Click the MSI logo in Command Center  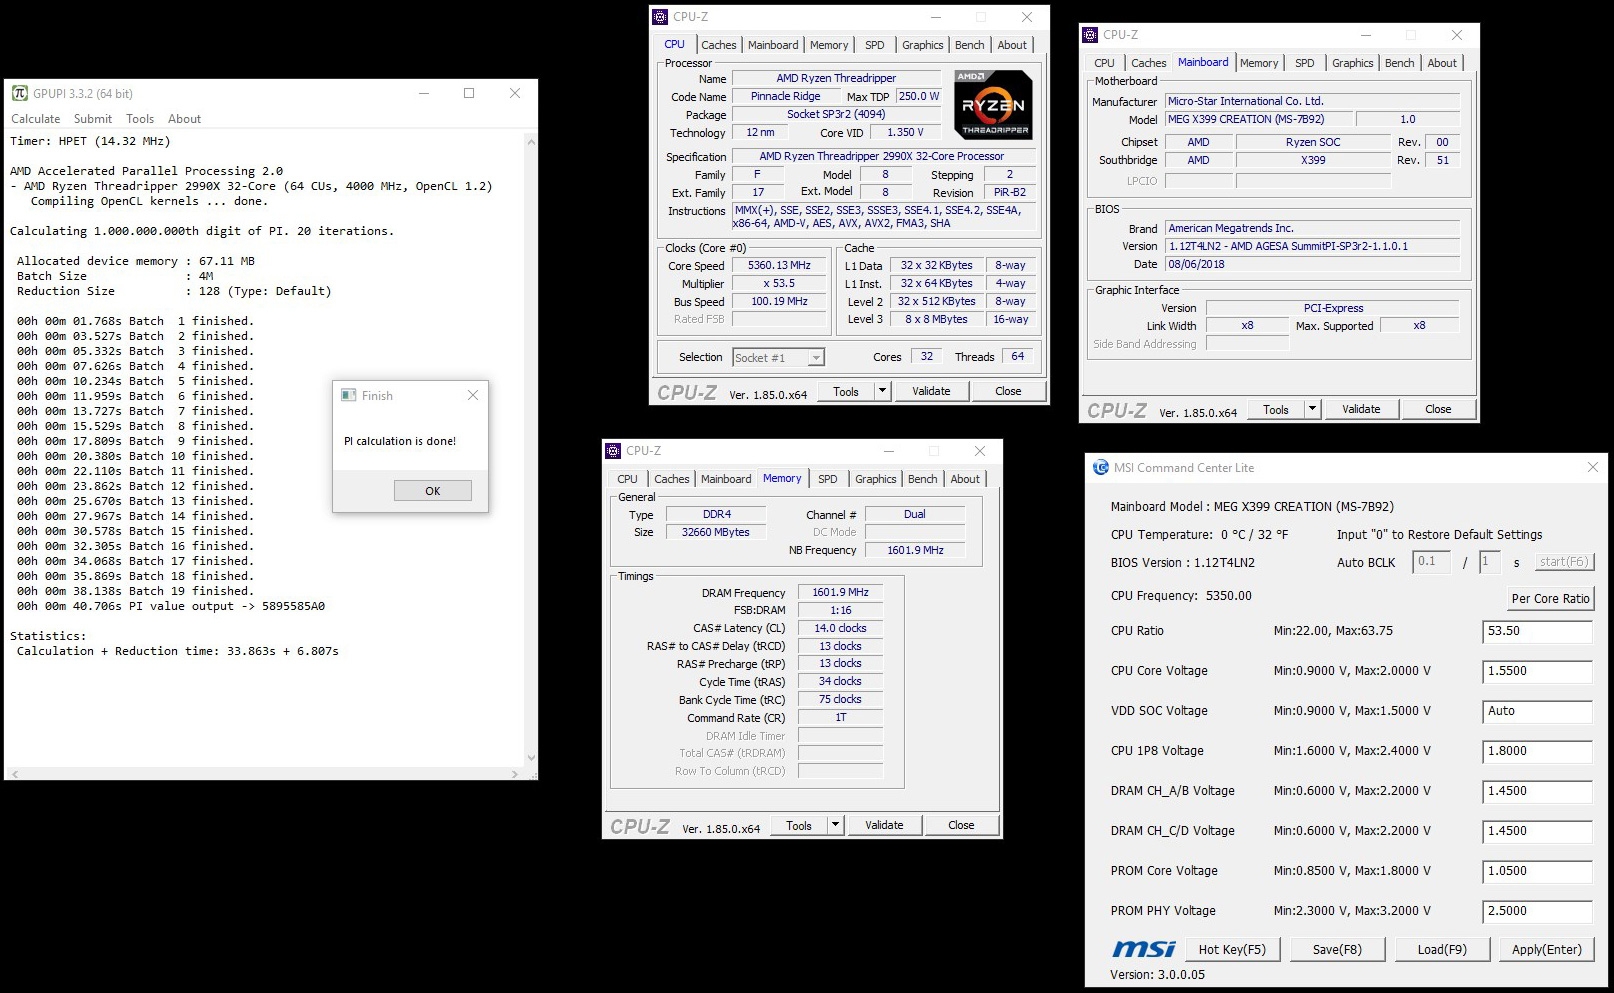click(1144, 949)
